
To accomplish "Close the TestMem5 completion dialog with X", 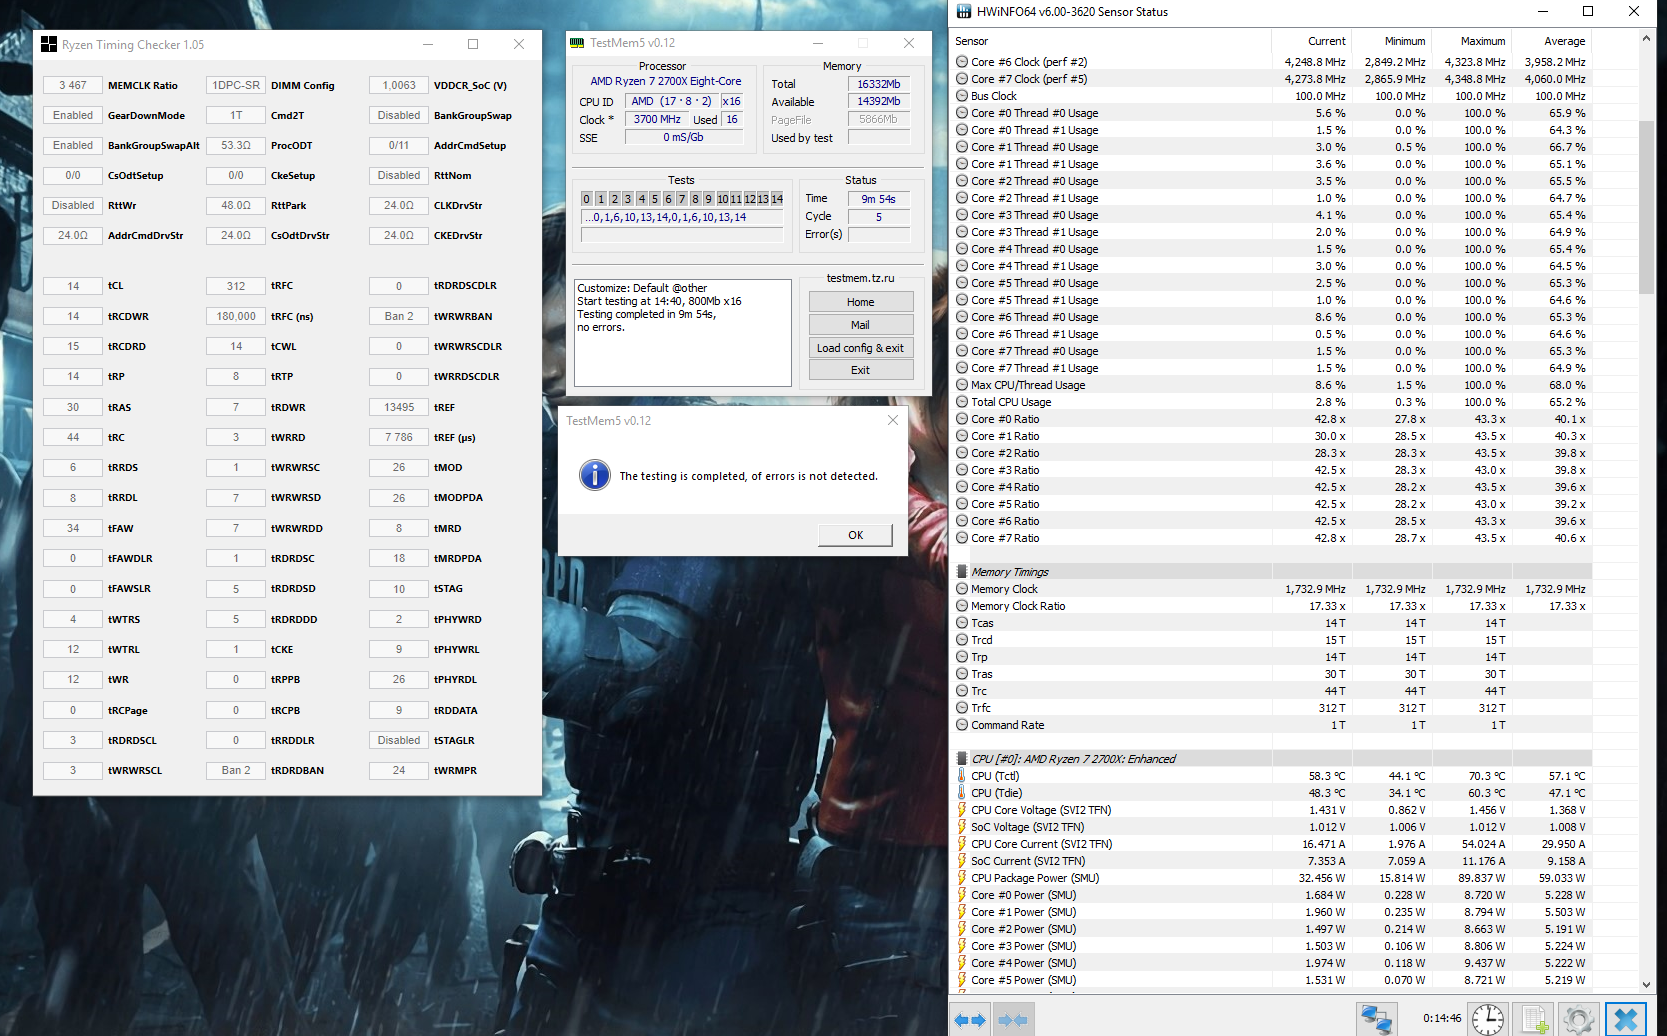I will click(892, 421).
